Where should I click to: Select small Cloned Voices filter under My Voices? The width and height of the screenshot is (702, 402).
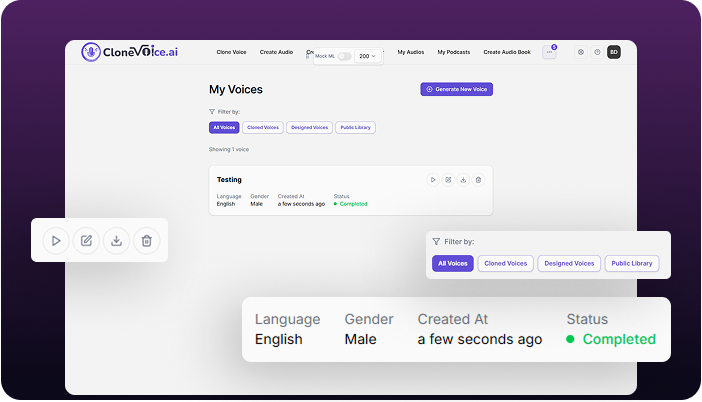tap(262, 128)
